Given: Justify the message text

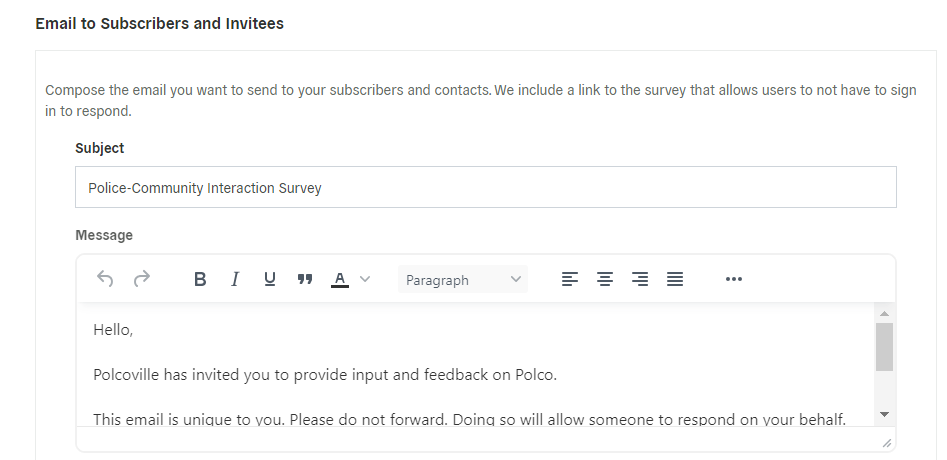Looking at the screenshot, I should [x=675, y=280].
